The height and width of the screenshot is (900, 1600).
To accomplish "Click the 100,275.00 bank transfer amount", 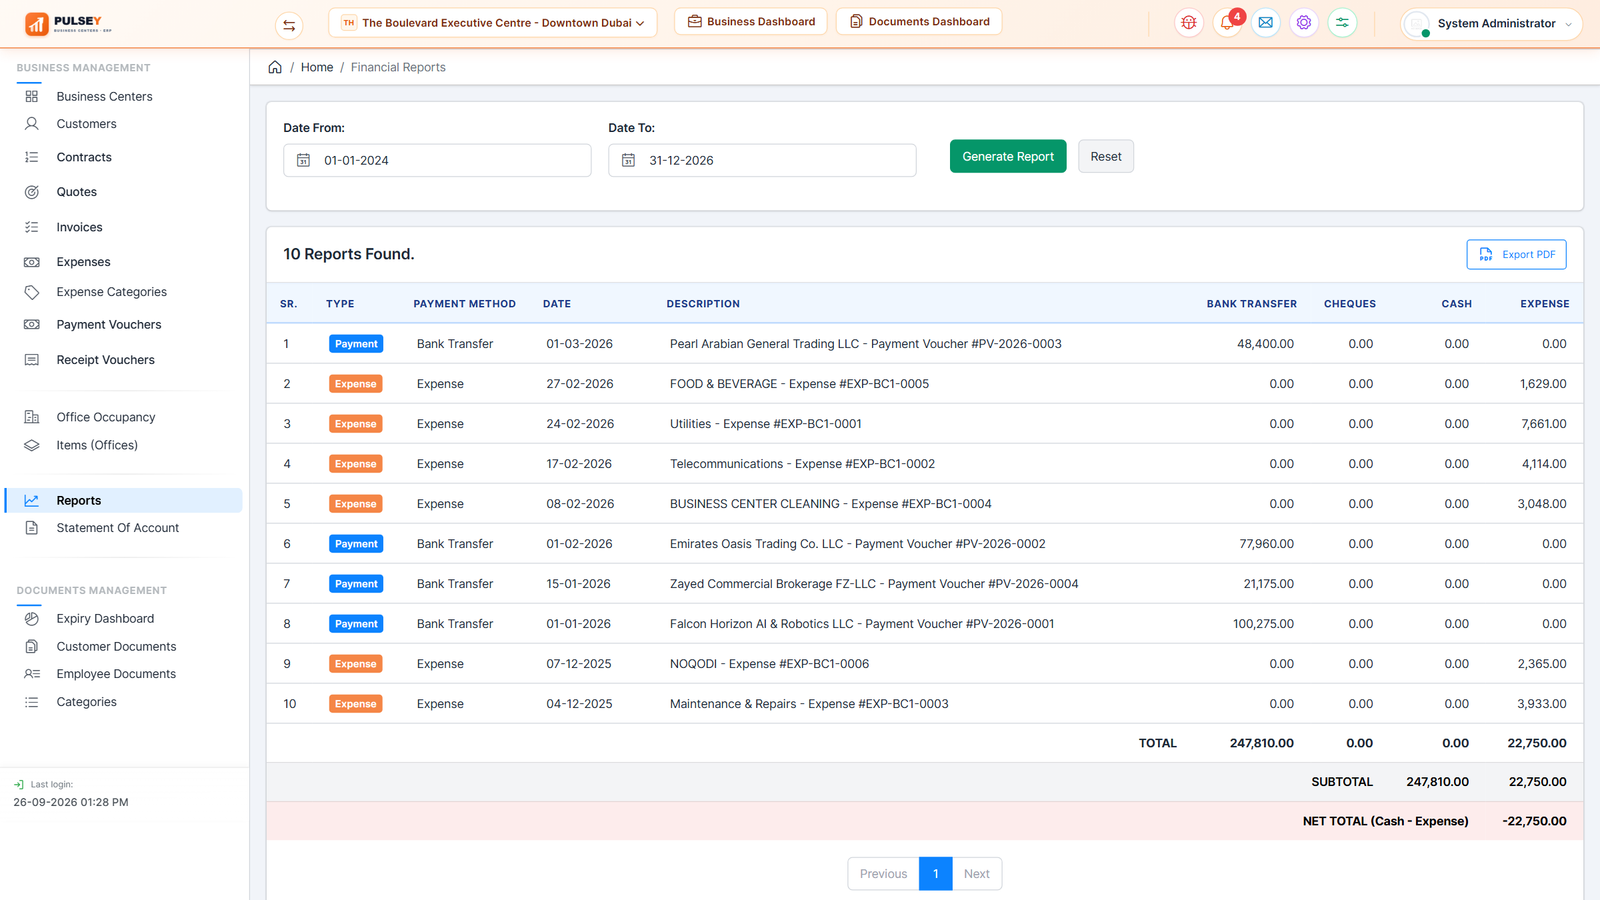I will [x=1263, y=624].
